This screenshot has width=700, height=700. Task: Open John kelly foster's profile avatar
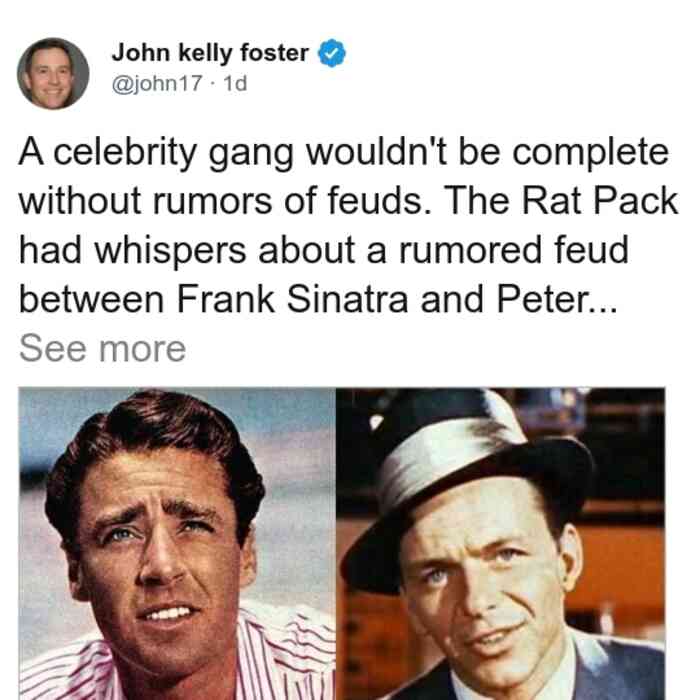tap(53, 74)
